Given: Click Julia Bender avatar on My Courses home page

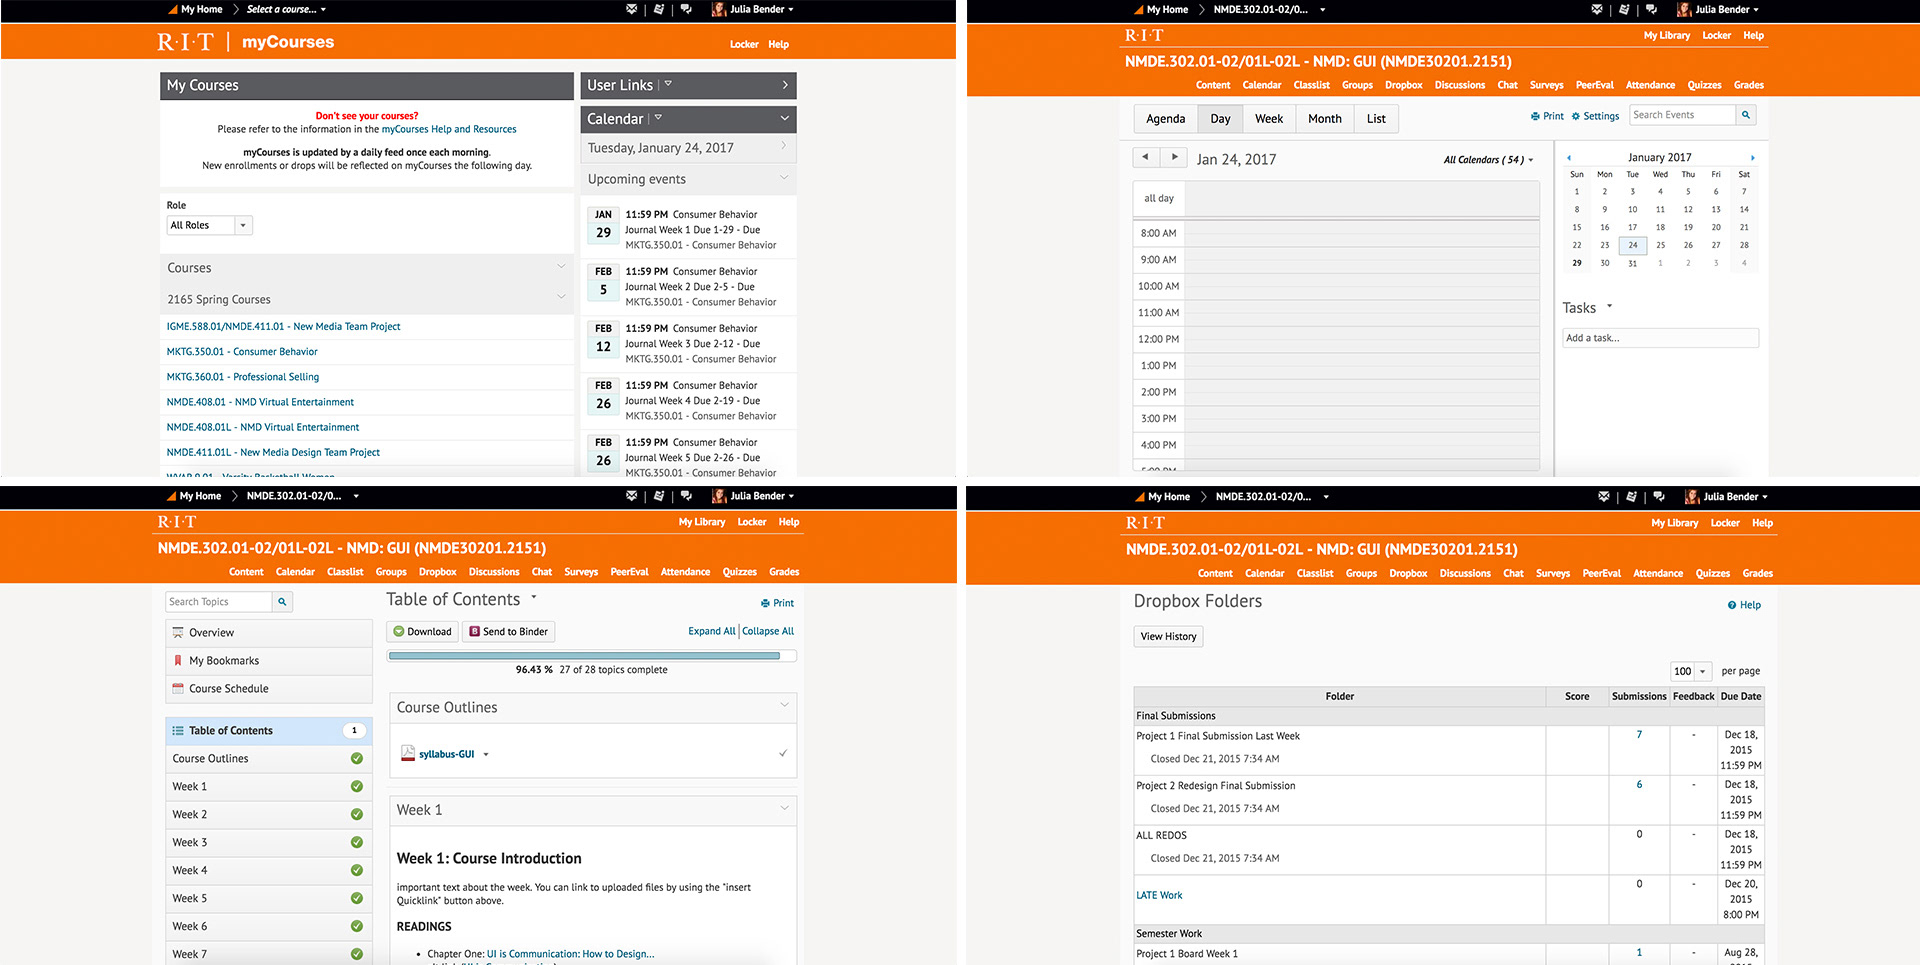Looking at the screenshot, I should (x=718, y=9).
